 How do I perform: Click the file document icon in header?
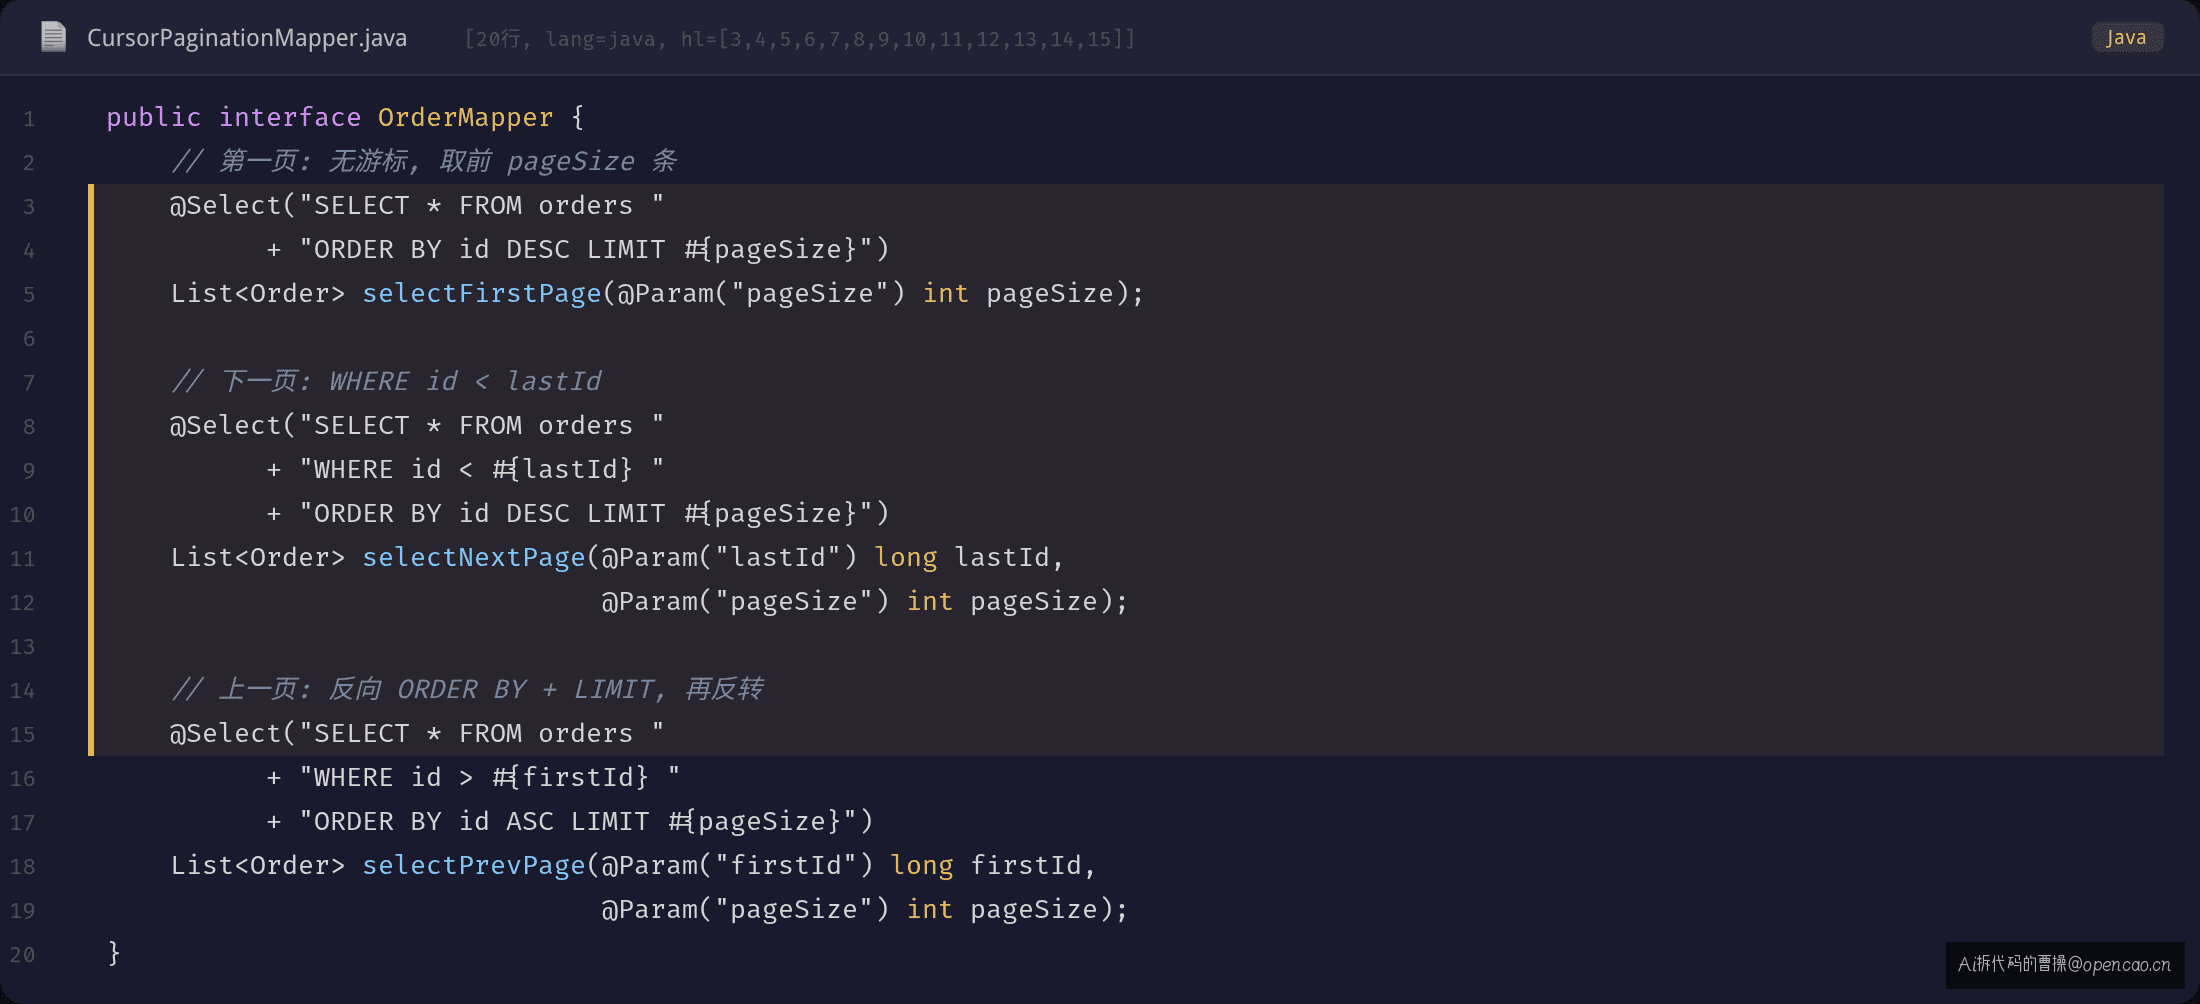[53, 37]
